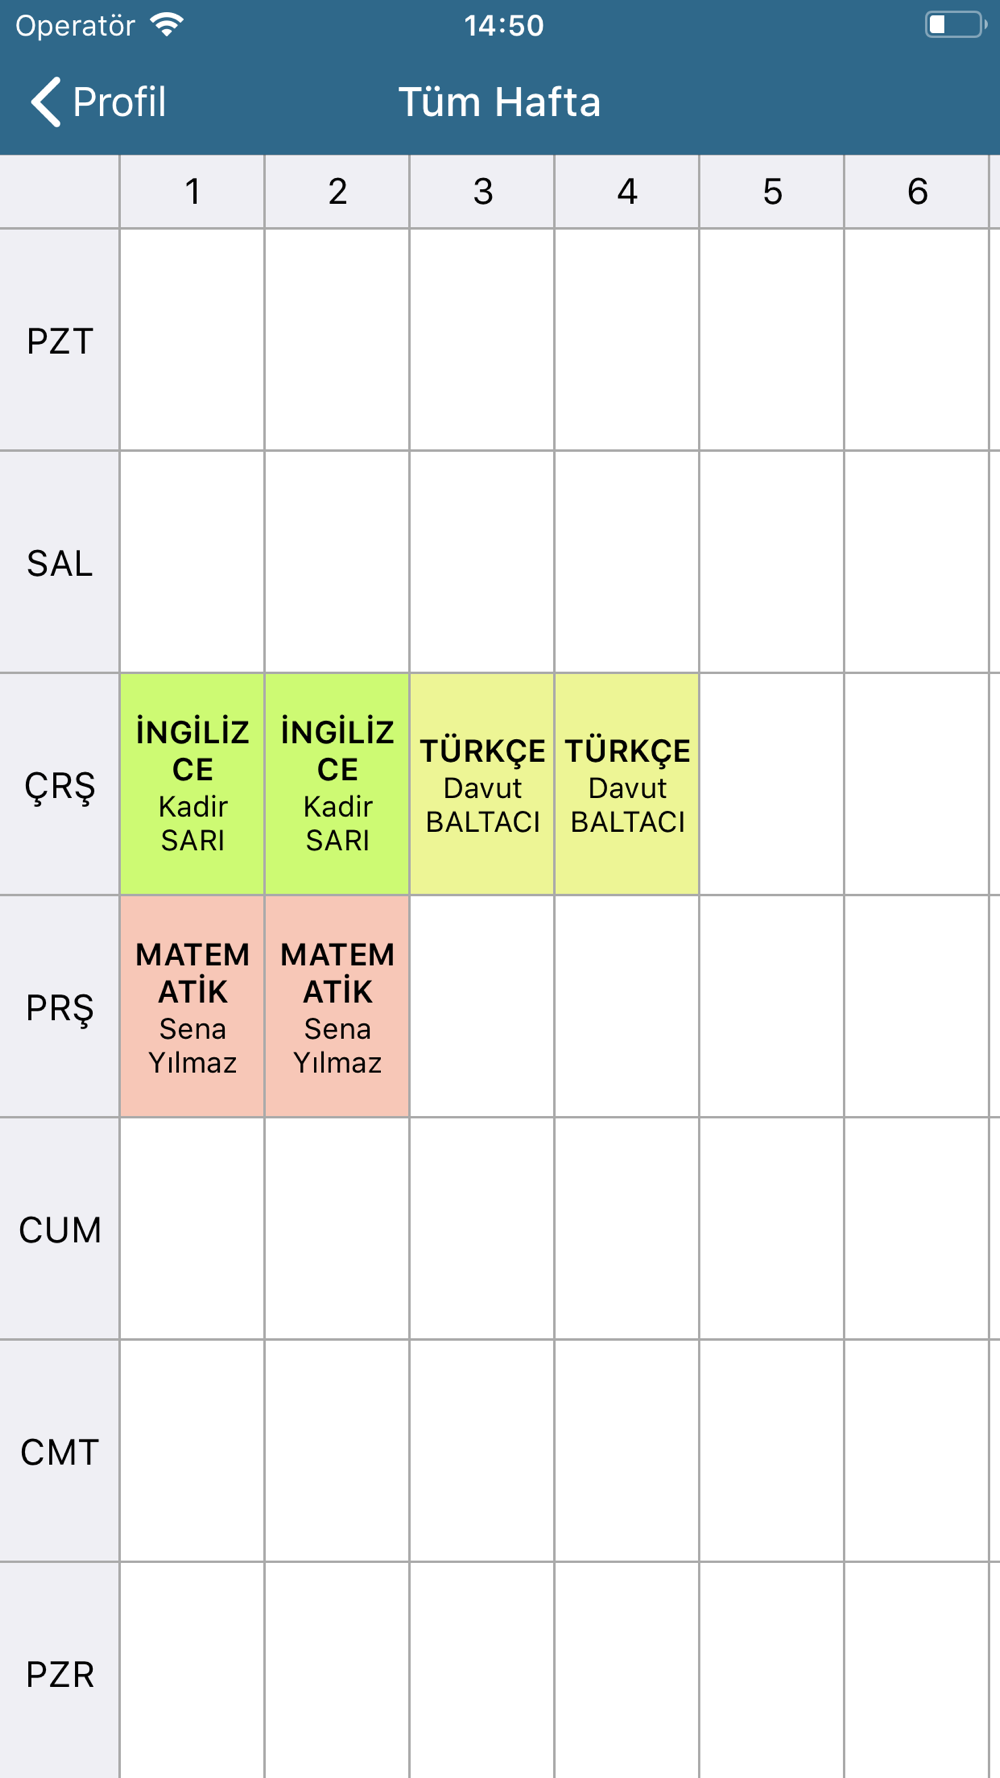Tap the back chevron icon beside Profil

coord(45,102)
